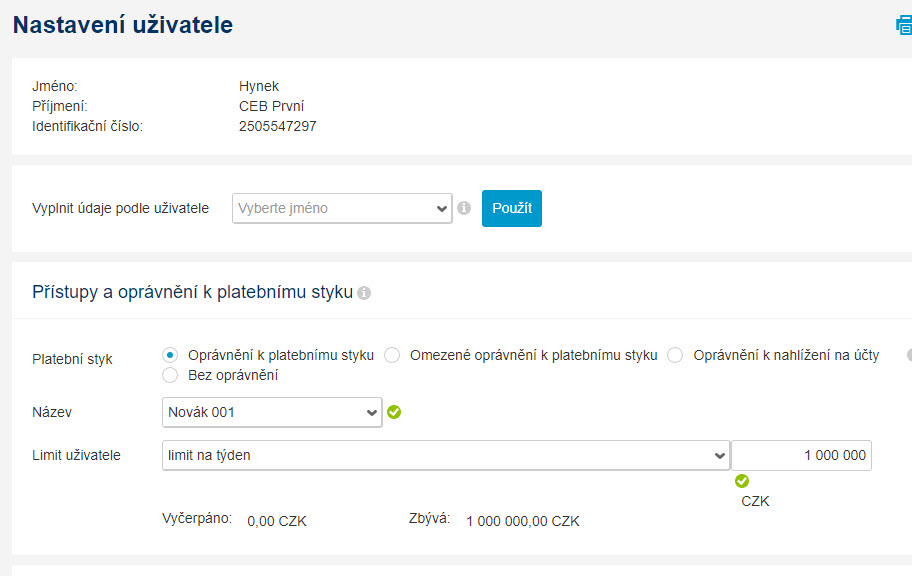
Task: Click the Zbývá remaining amount value
Action: tap(523, 521)
